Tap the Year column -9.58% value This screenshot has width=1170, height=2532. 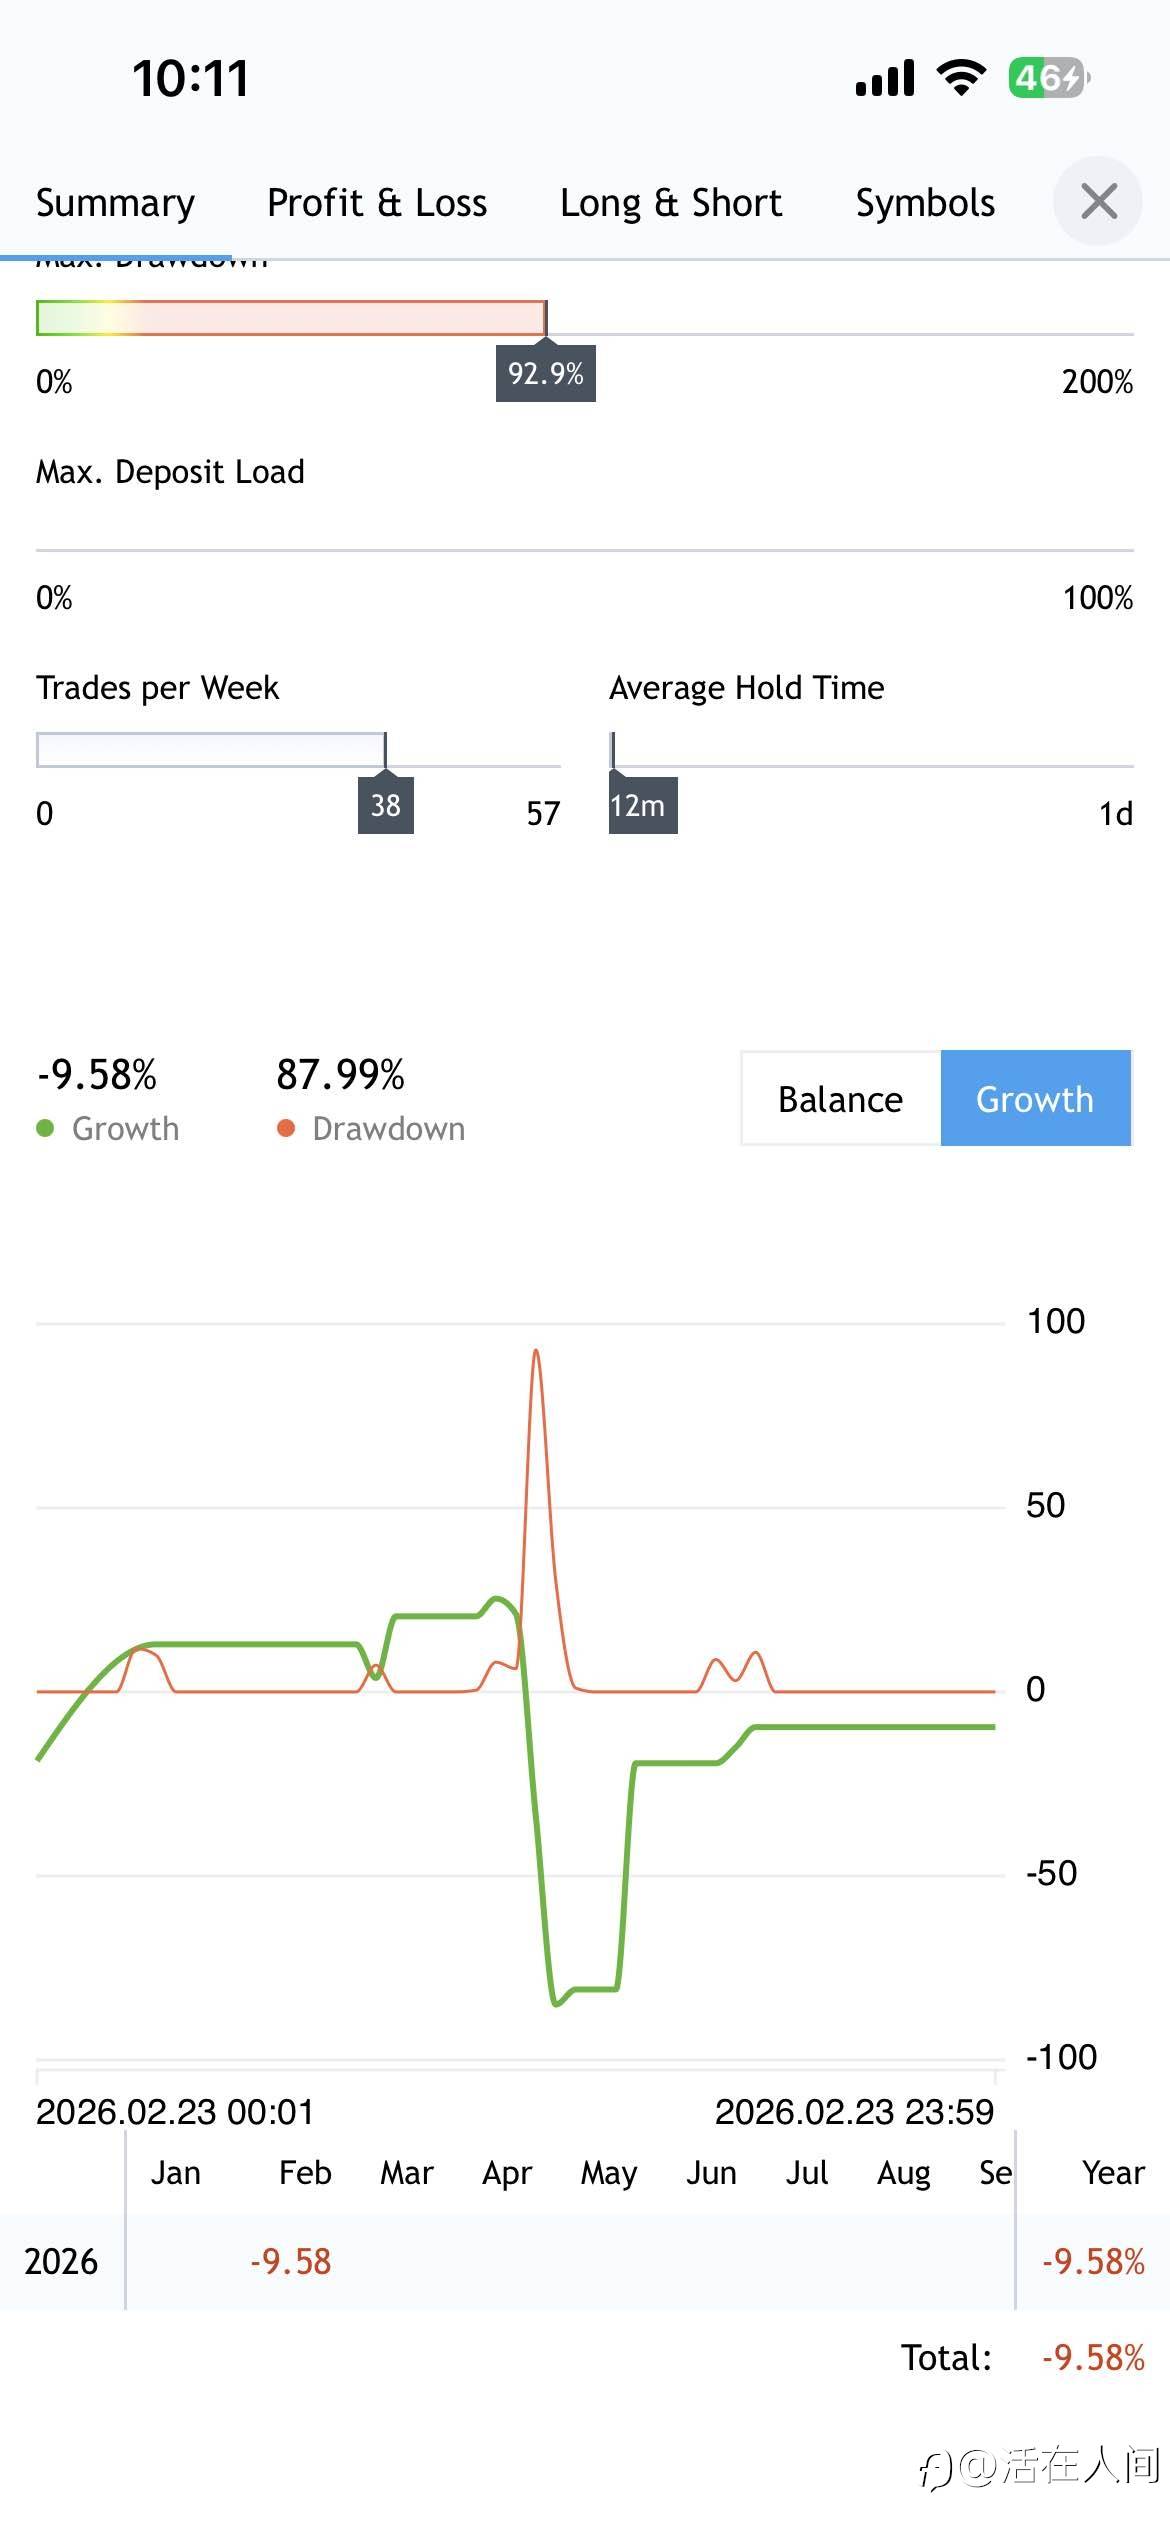[x=1093, y=2263]
